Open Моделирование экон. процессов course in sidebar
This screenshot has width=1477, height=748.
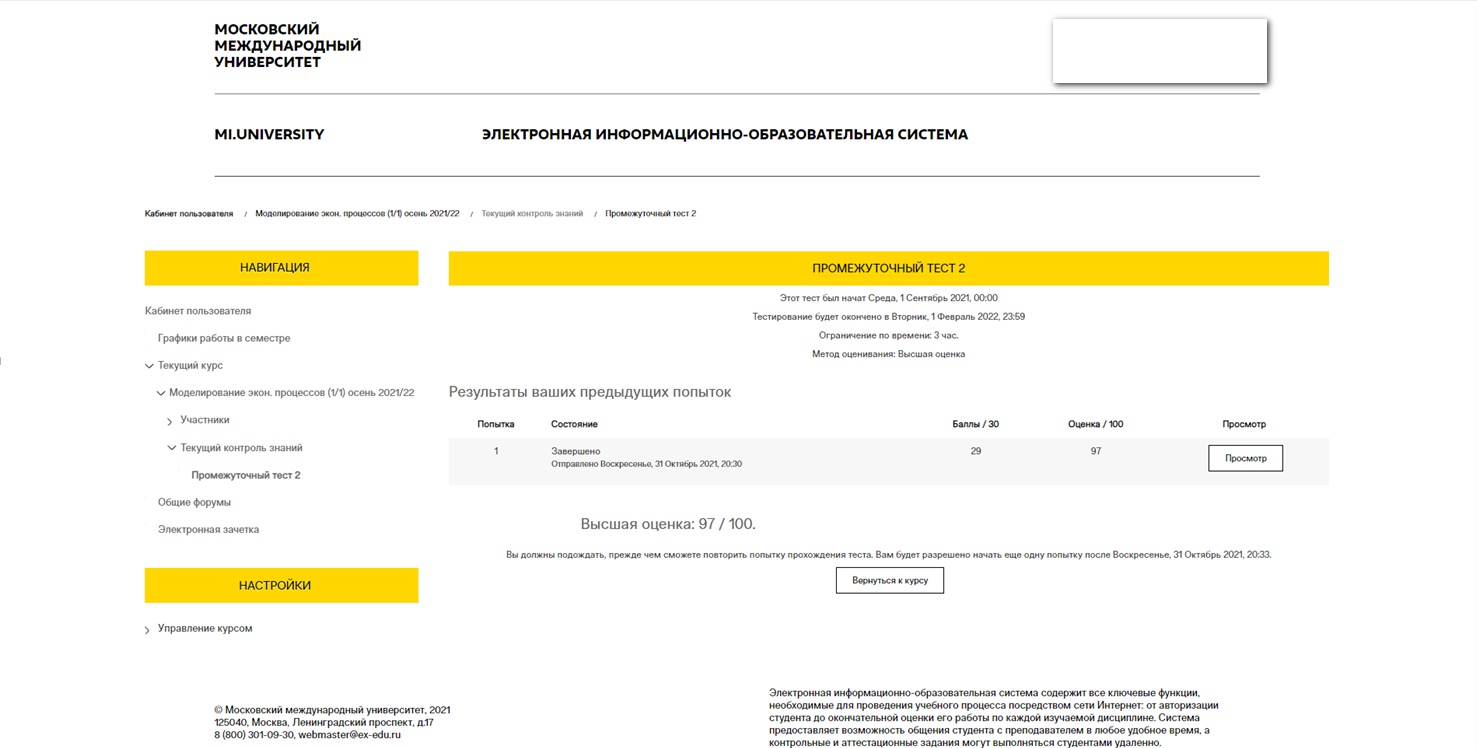pyautogui.click(x=291, y=393)
